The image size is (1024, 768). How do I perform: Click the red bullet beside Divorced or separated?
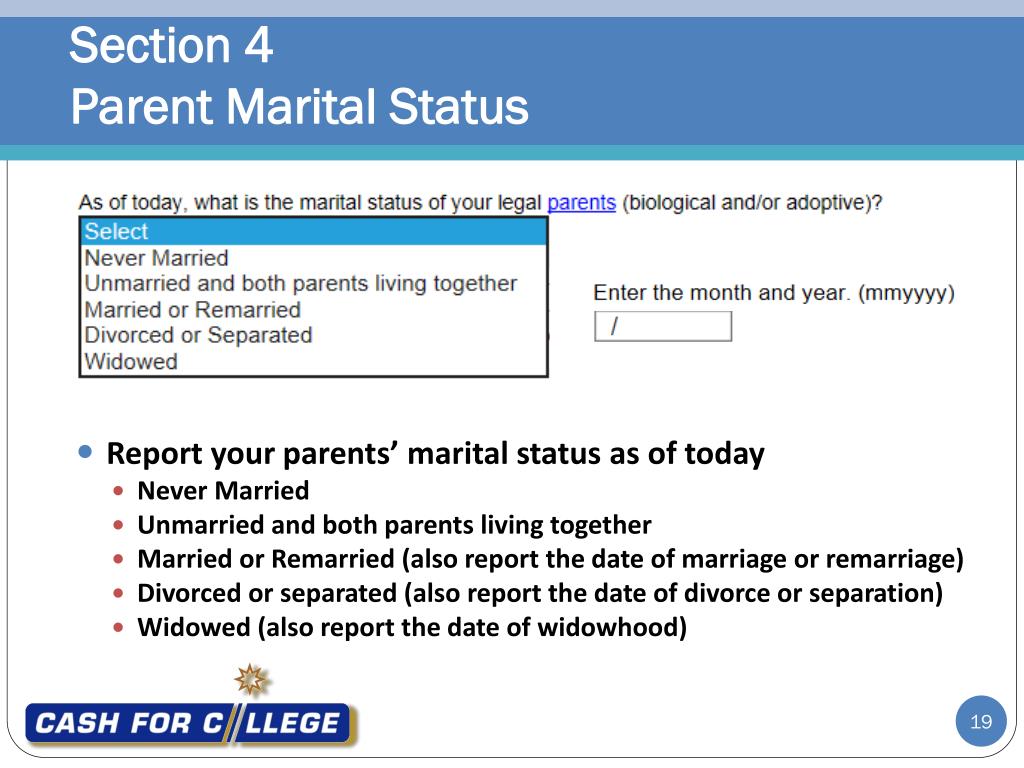(118, 593)
